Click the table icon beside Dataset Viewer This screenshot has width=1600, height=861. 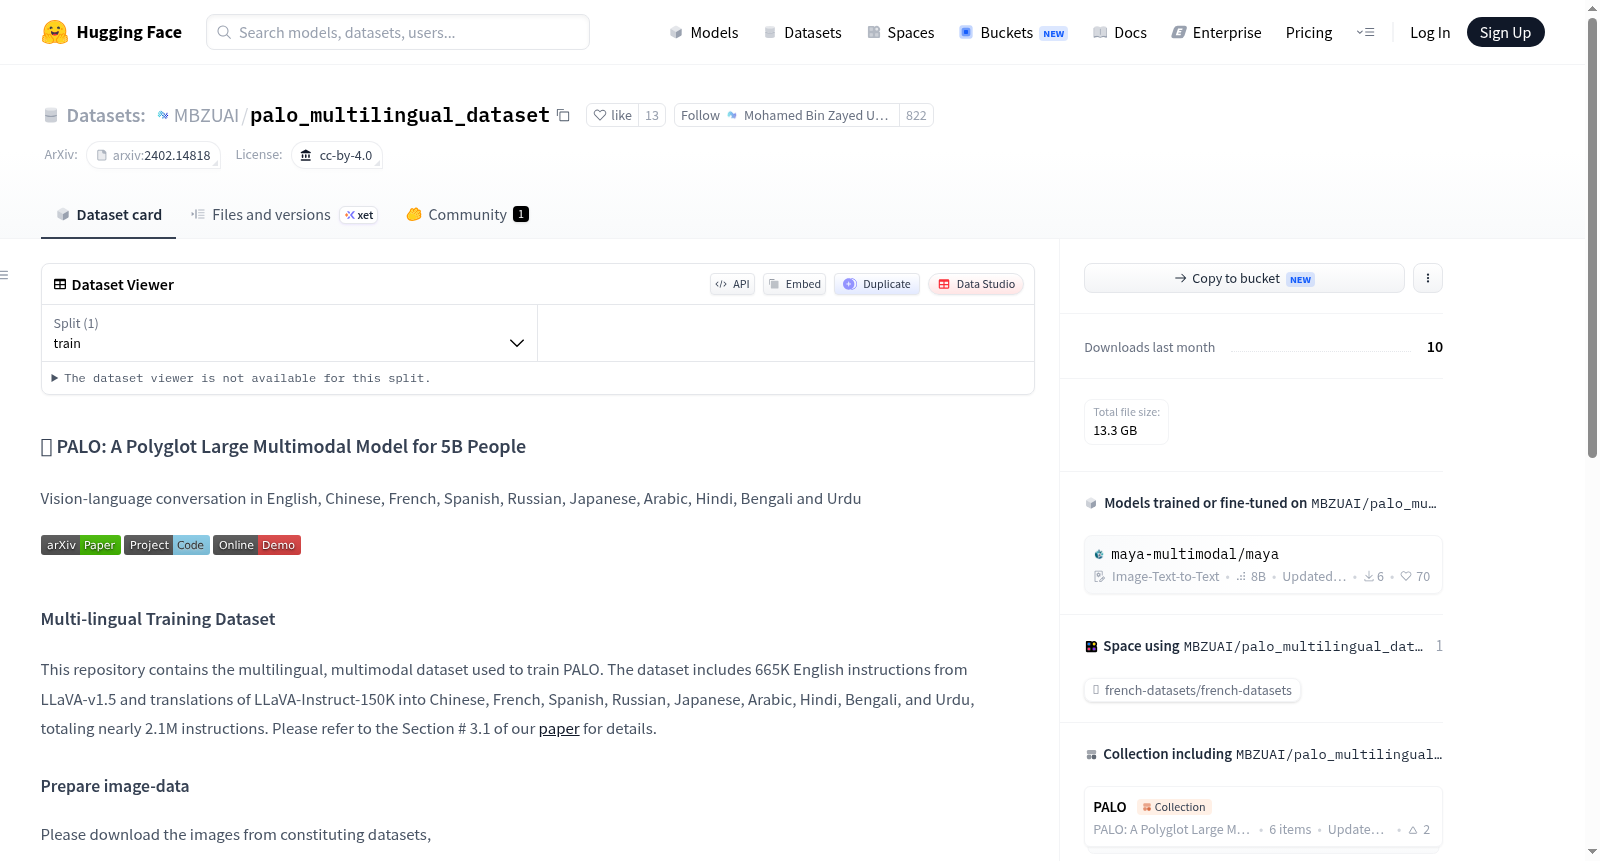tap(60, 284)
